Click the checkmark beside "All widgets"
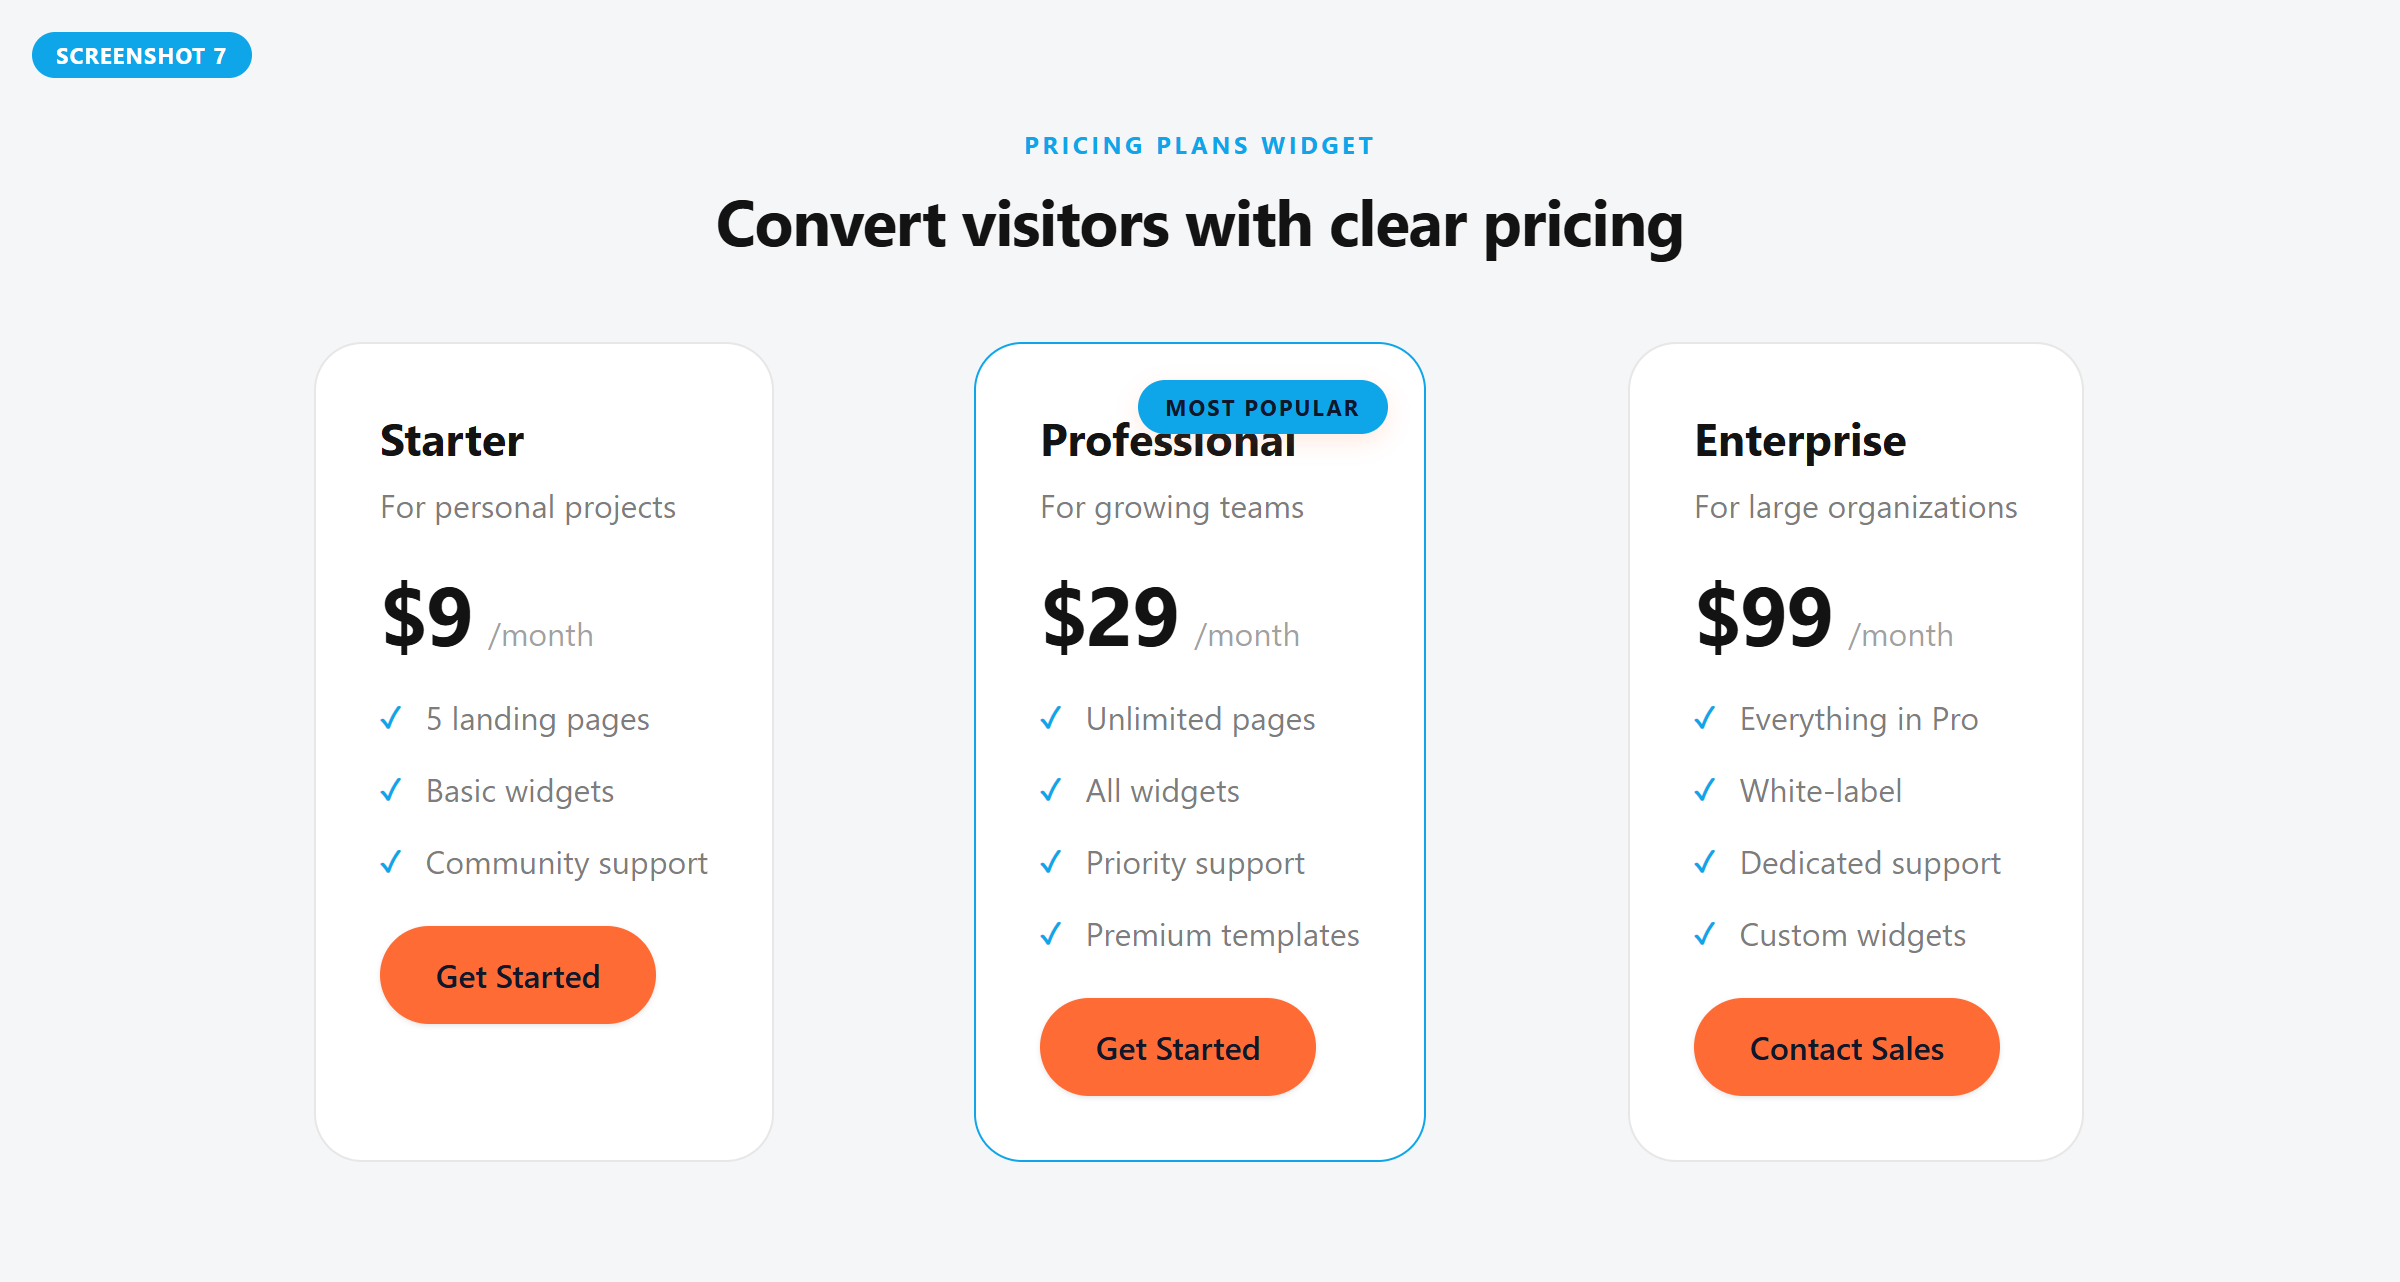2400x1282 pixels. tap(1051, 790)
